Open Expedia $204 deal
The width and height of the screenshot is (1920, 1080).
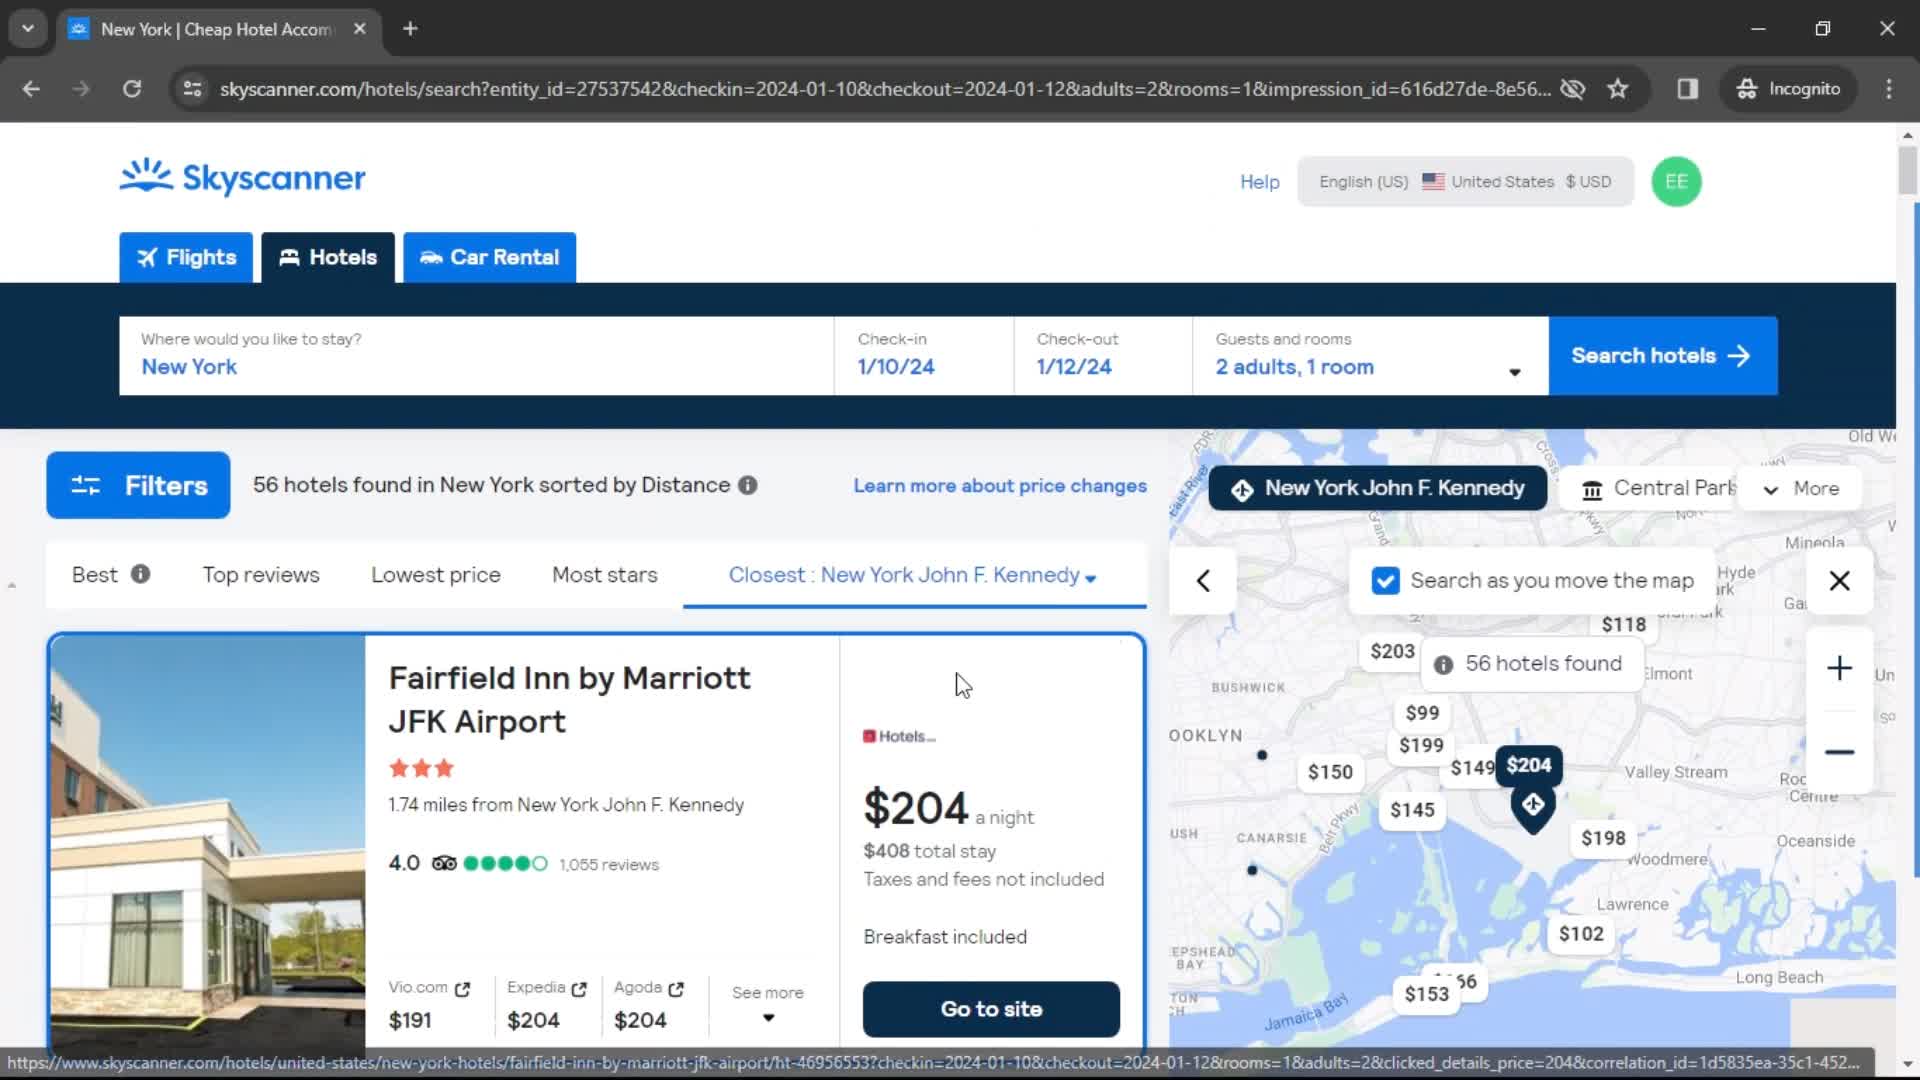coord(547,1005)
